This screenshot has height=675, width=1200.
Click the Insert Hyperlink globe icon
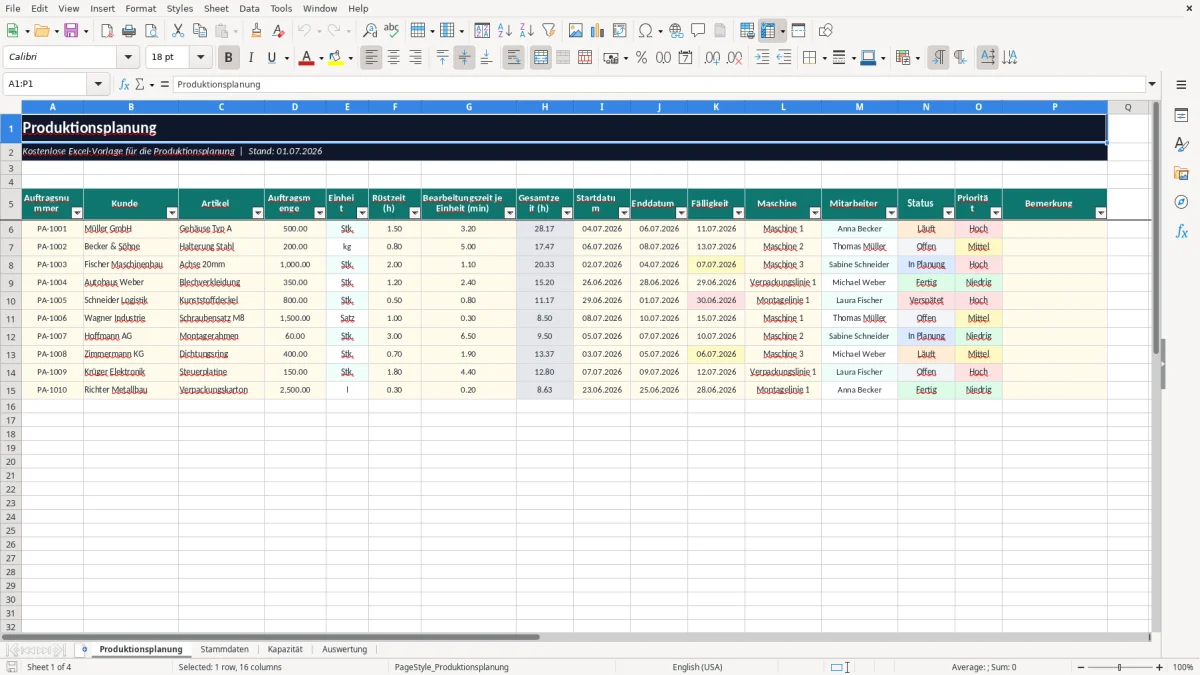click(676, 31)
